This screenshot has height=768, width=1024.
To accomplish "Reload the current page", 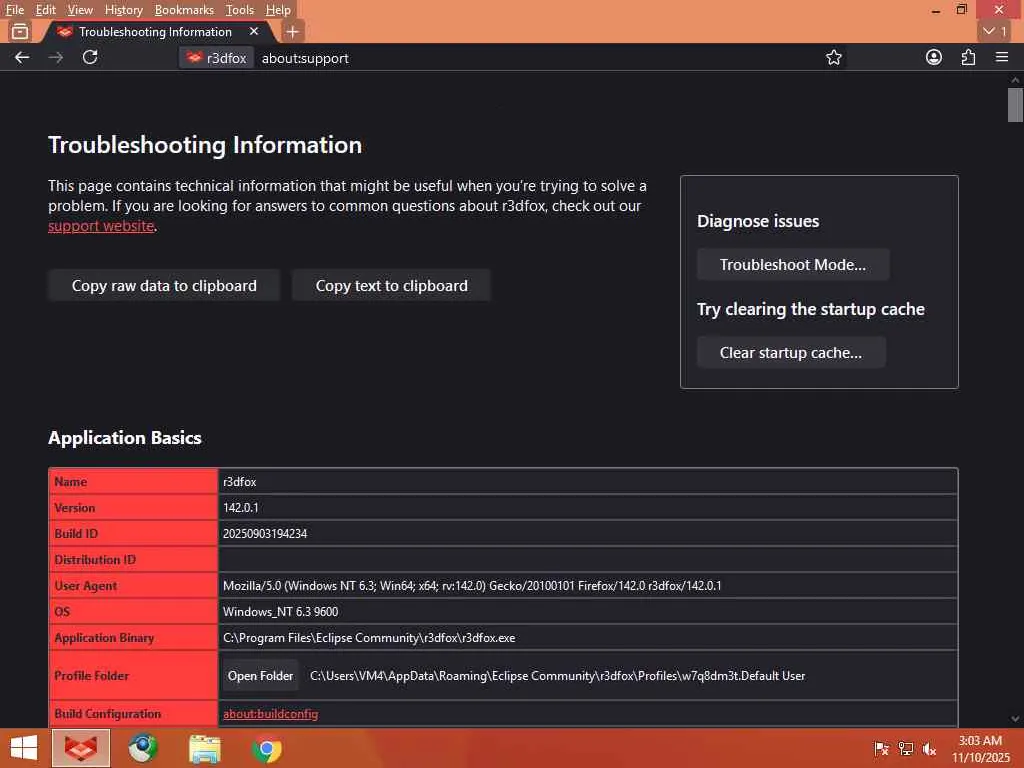I will coord(90,57).
